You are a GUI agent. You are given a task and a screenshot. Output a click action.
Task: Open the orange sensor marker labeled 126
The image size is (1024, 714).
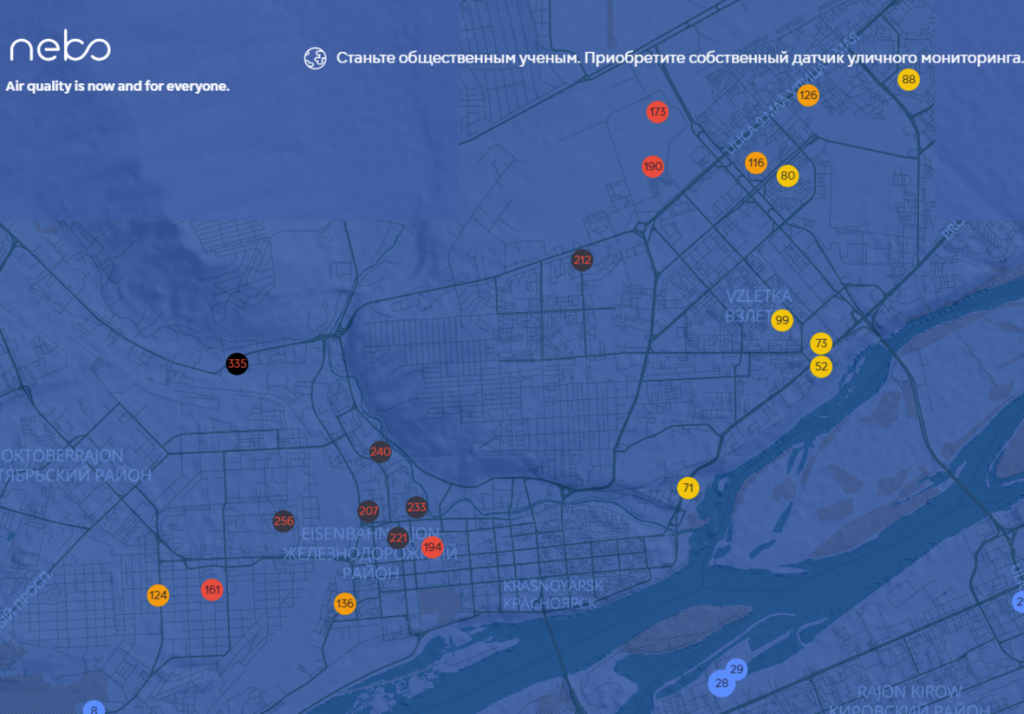click(808, 95)
